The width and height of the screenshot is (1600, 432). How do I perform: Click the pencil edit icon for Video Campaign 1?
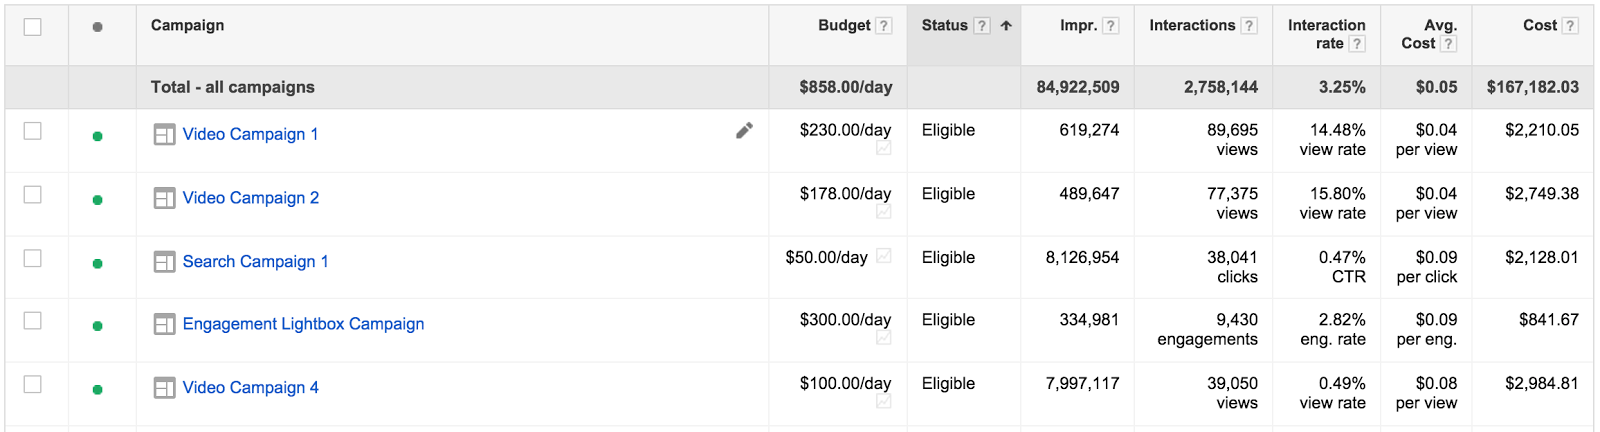coord(744,131)
